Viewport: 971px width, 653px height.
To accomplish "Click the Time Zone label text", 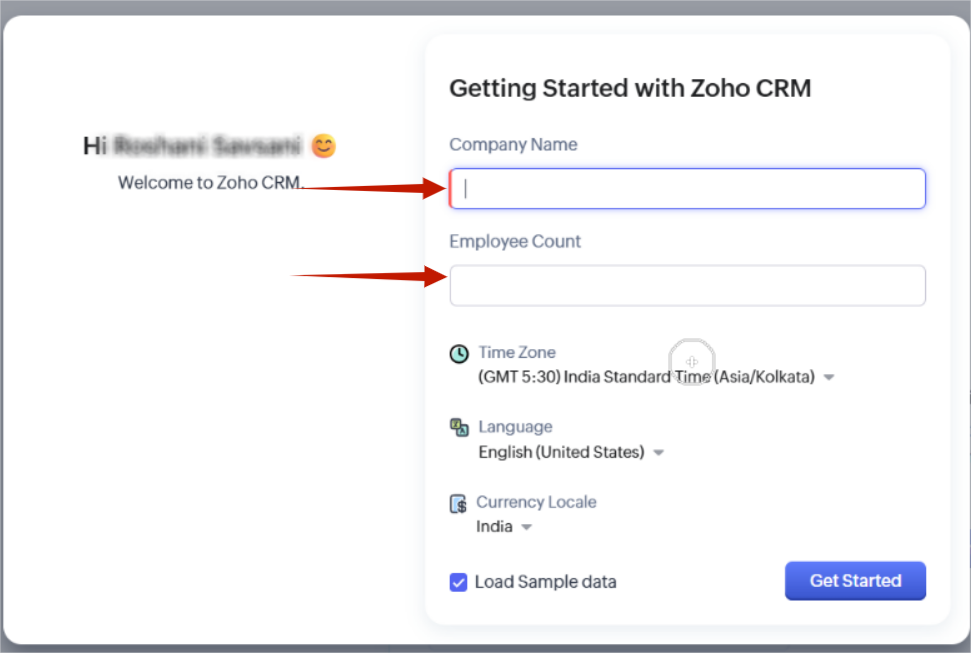I will pos(517,352).
